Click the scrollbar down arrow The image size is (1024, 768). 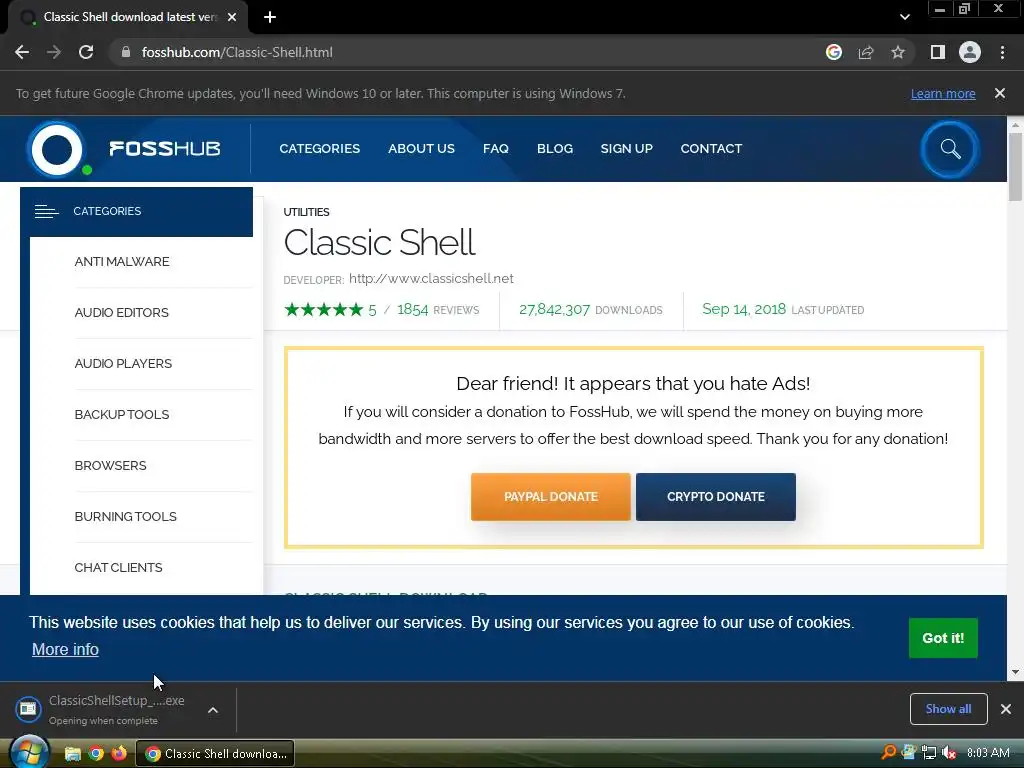point(1015,672)
